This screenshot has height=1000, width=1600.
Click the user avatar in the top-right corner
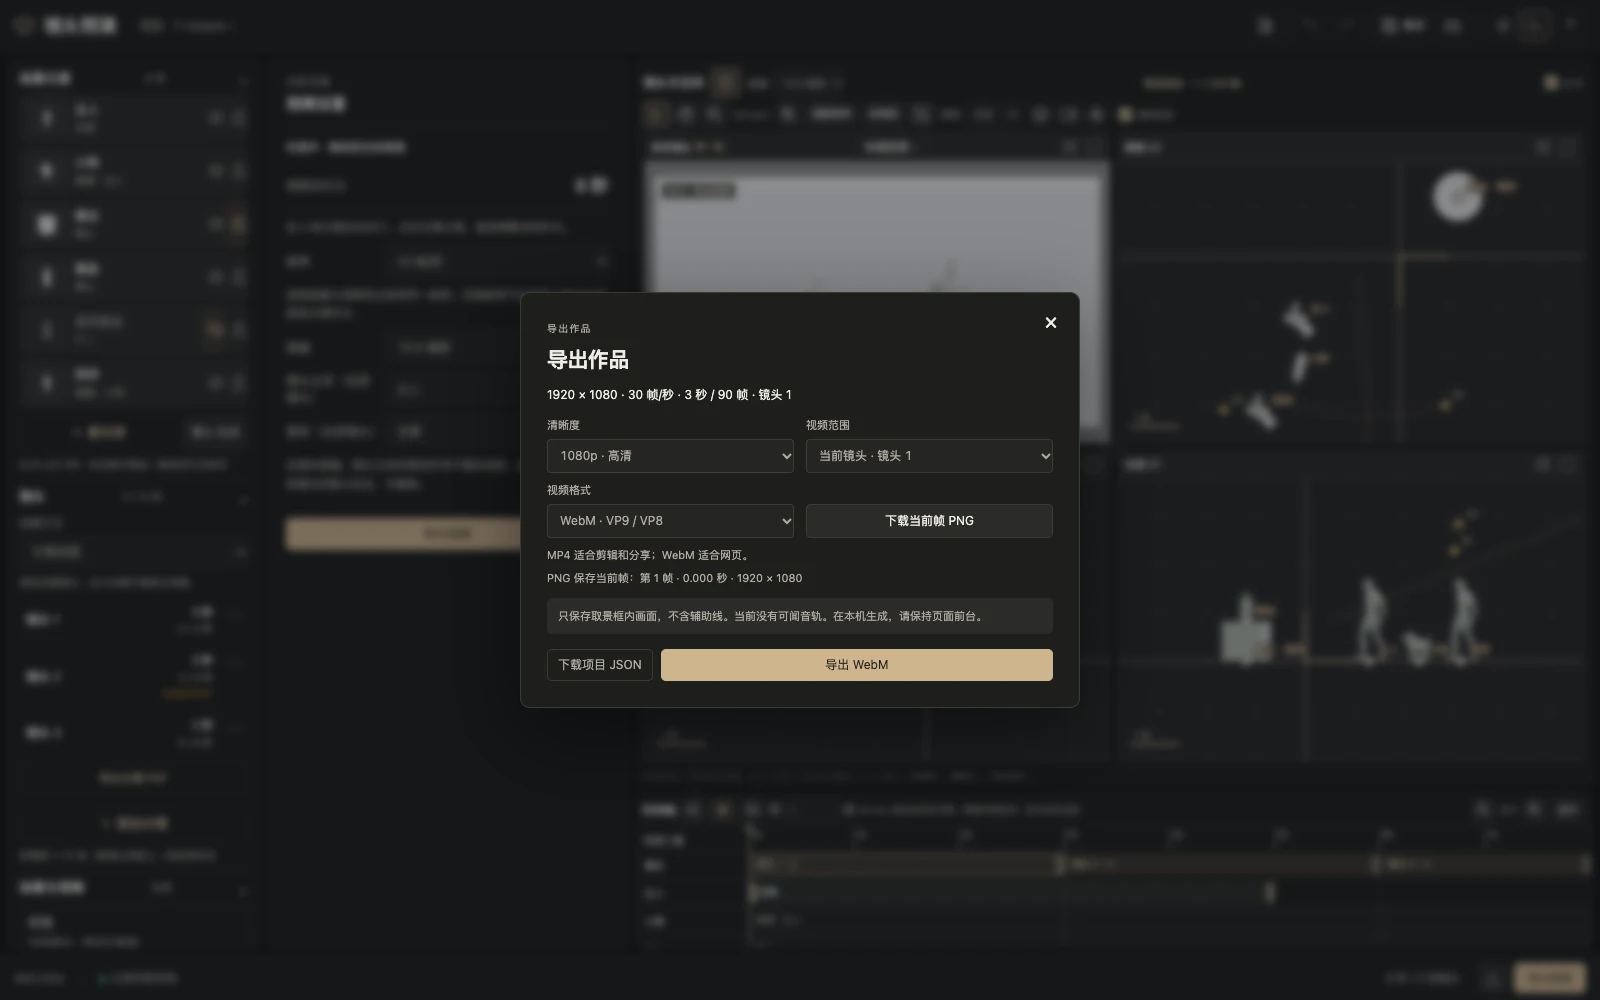coord(1533,25)
